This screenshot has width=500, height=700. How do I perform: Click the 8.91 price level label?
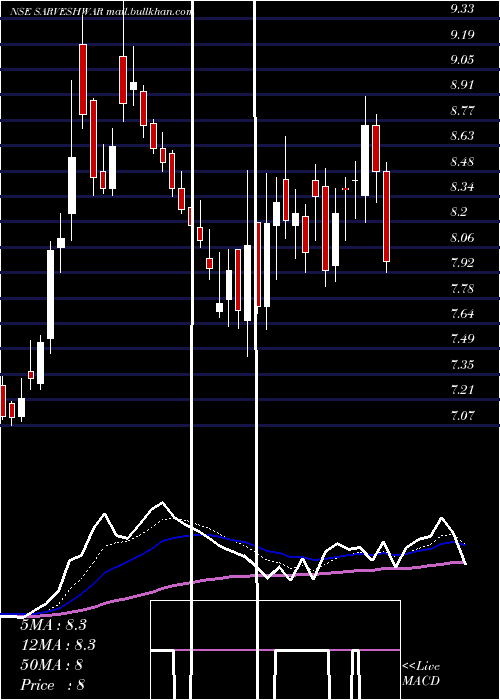click(462, 85)
